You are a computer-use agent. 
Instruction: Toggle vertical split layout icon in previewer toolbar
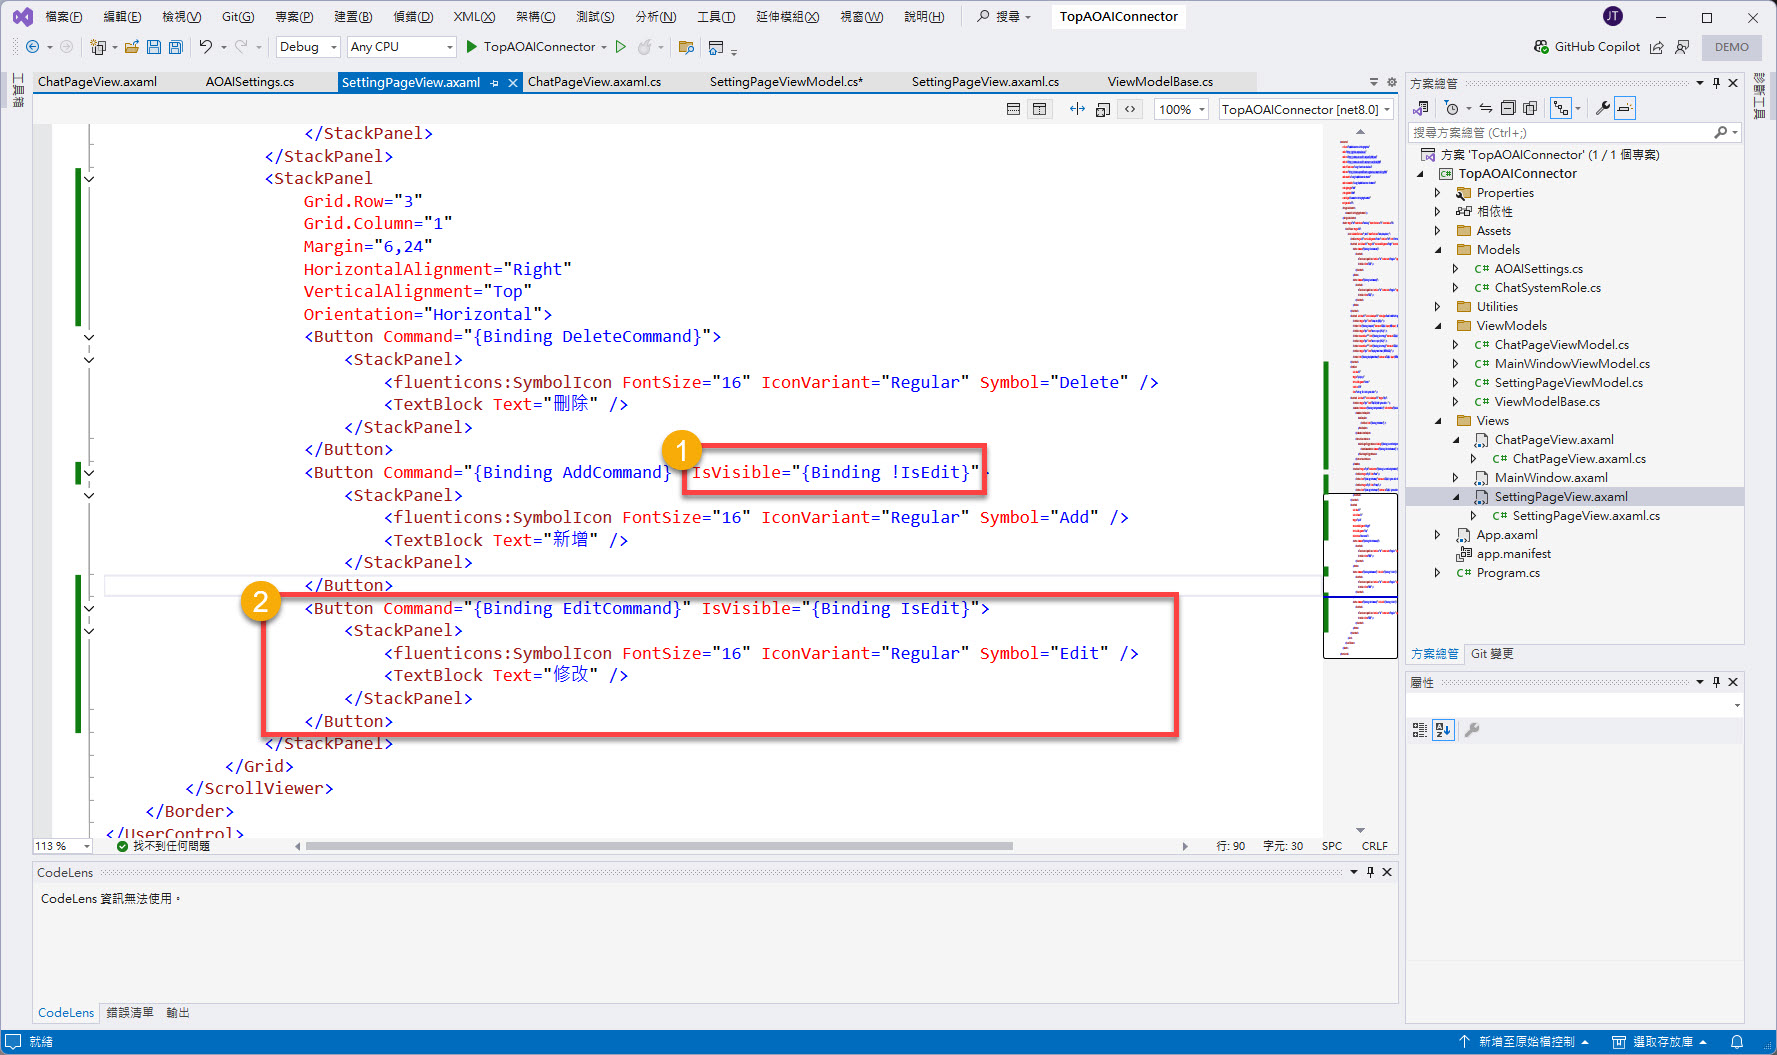click(x=1040, y=109)
